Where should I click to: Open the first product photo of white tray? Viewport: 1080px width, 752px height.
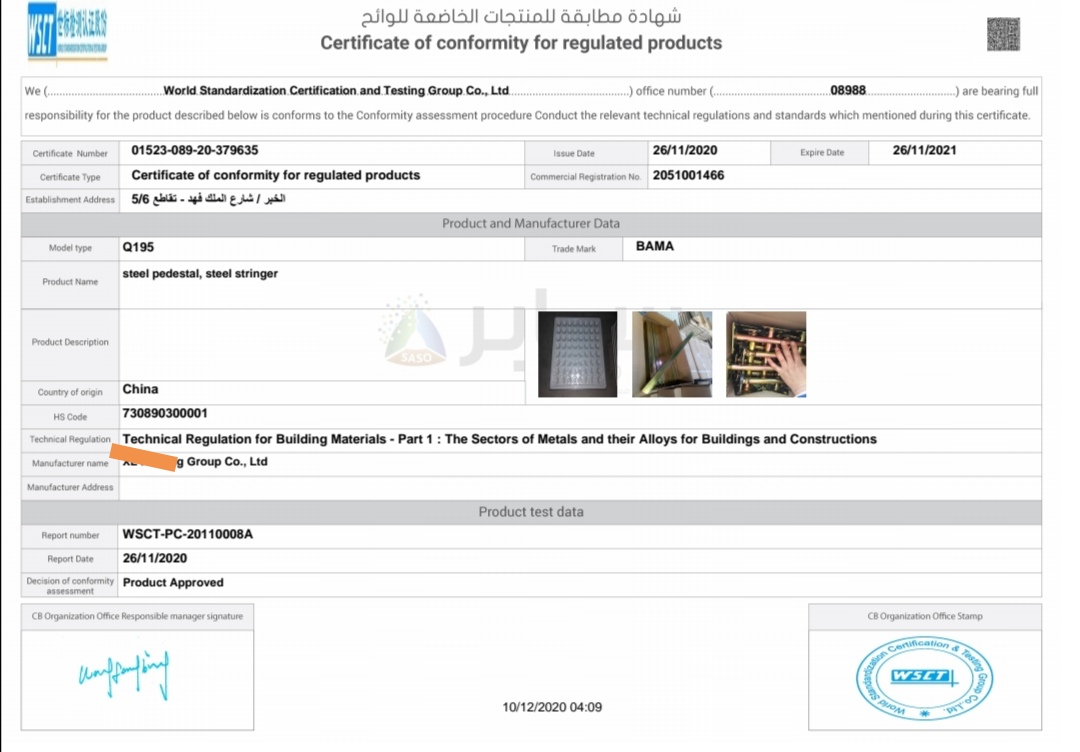[577, 354]
